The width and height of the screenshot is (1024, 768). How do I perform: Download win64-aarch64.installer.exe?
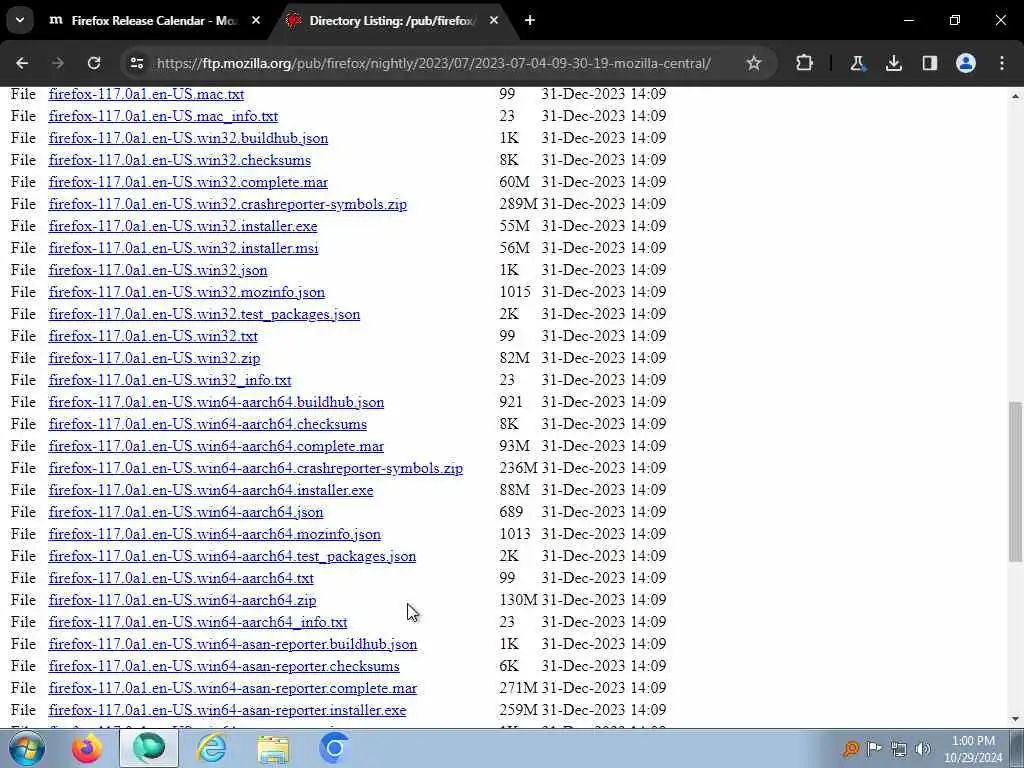(211, 490)
